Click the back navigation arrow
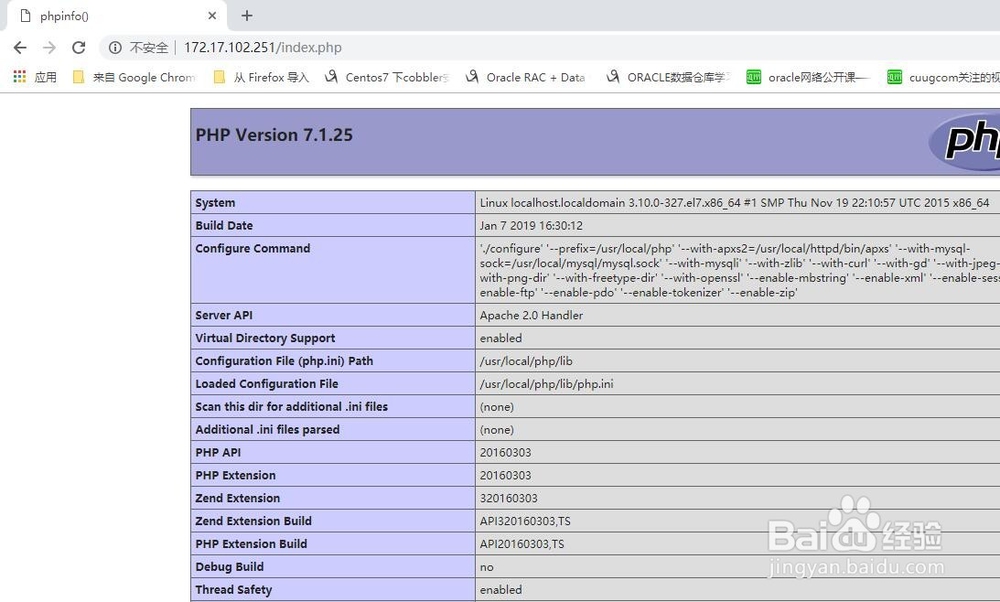1000x602 pixels. tap(19, 47)
